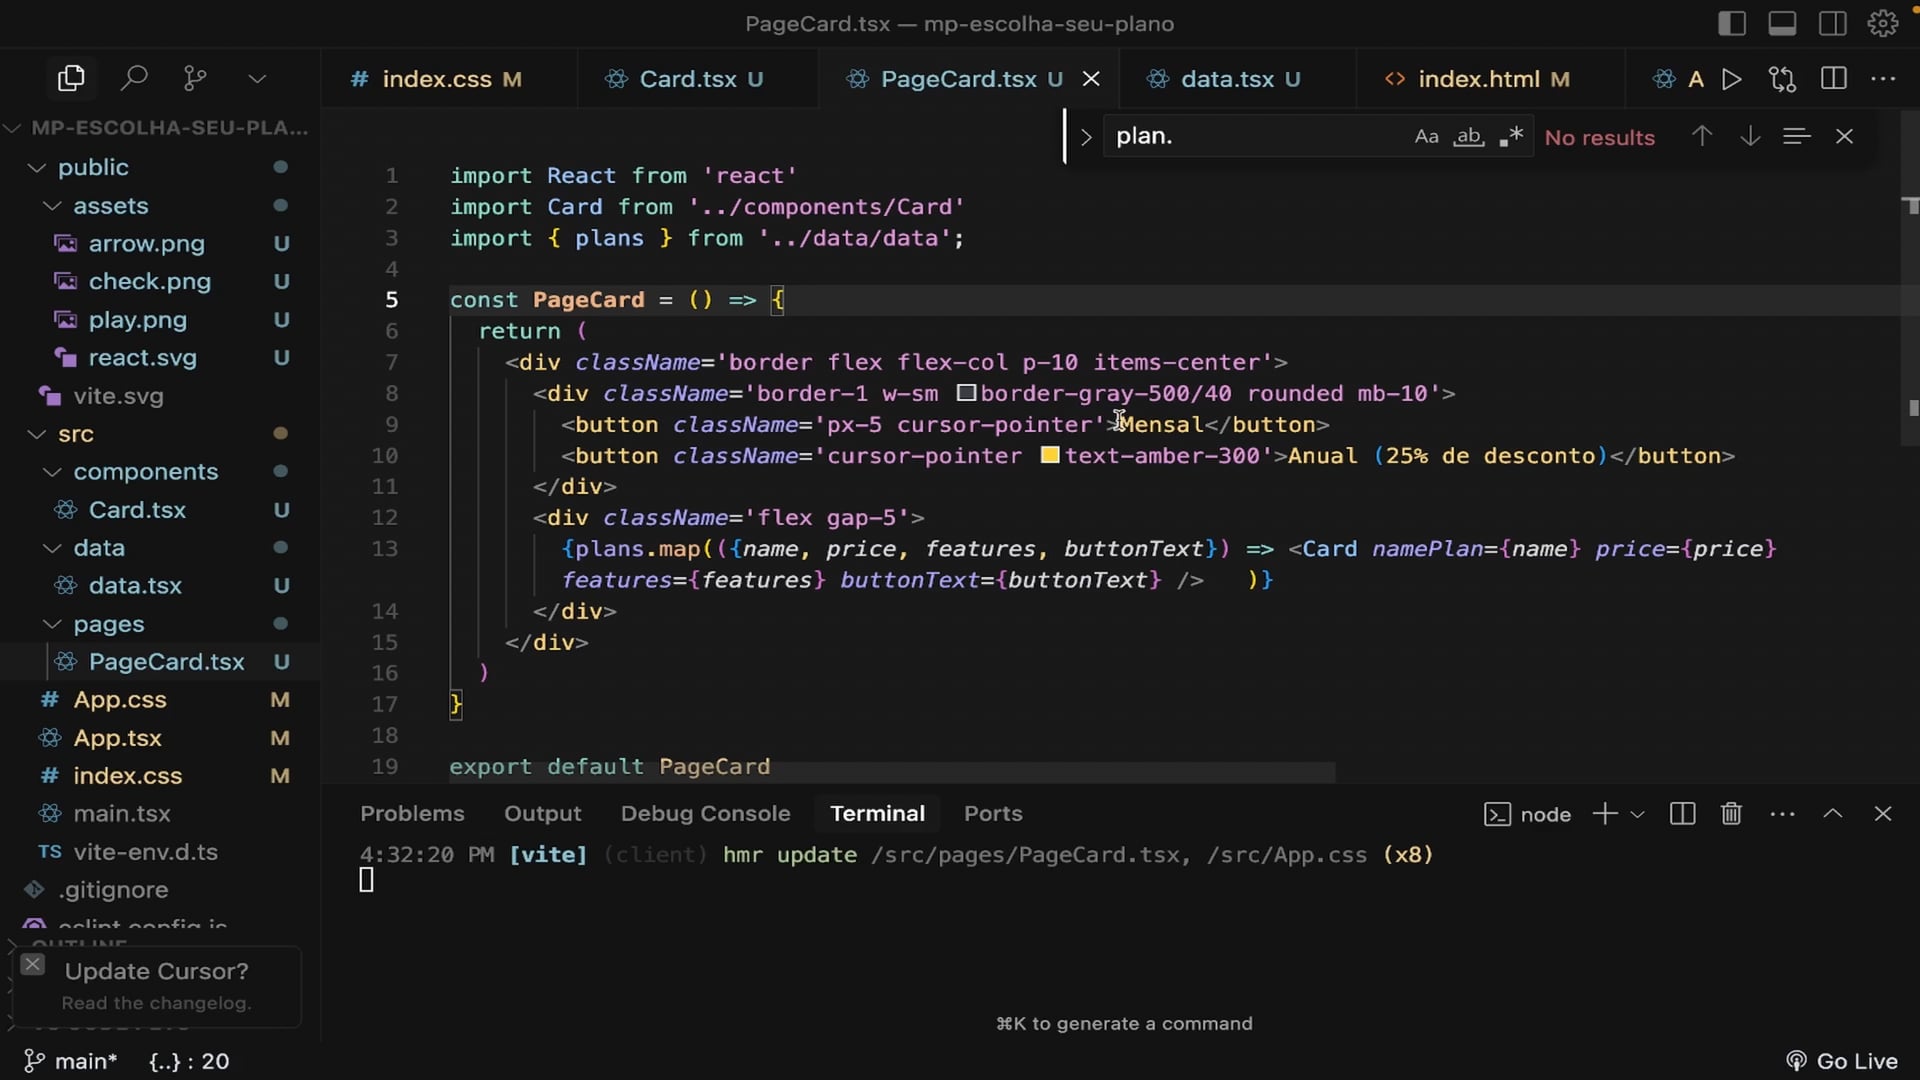Image resolution: width=1920 pixels, height=1080 pixels.
Task: Open the Problems panel tab
Action: (x=412, y=814)
